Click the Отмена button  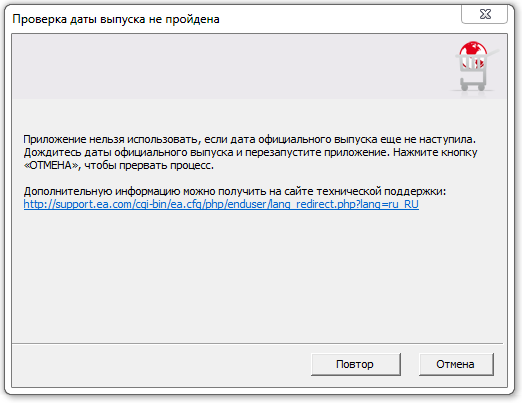(x=456, y=364)
